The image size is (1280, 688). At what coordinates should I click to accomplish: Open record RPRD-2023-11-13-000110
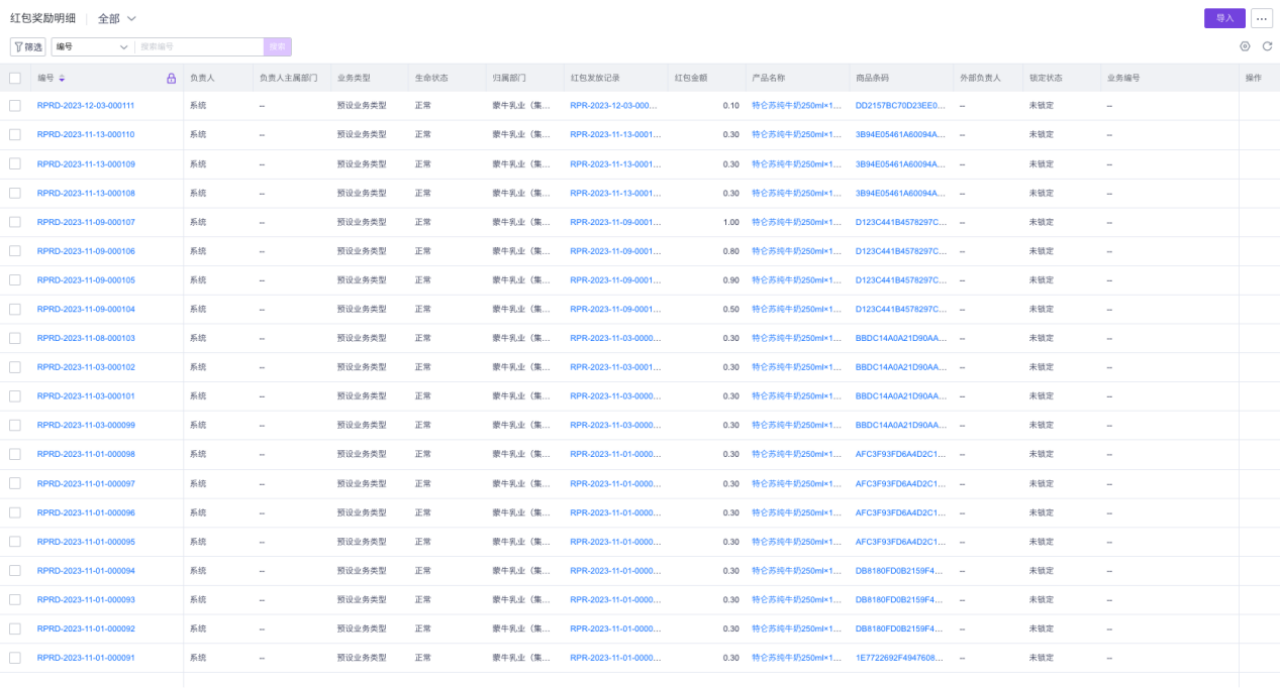(86, 134)
